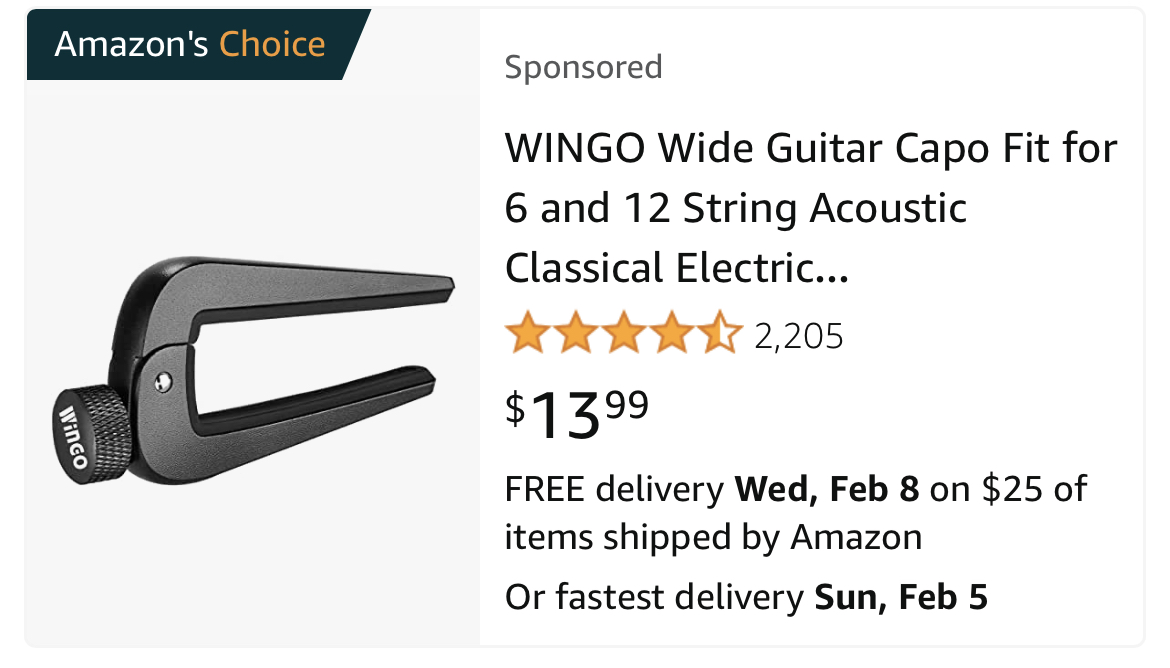The height and width of the screenshot is (668, 1170).
Task: Click the Sponsored label
Action: pyautogui.click(x=583, y=67)
